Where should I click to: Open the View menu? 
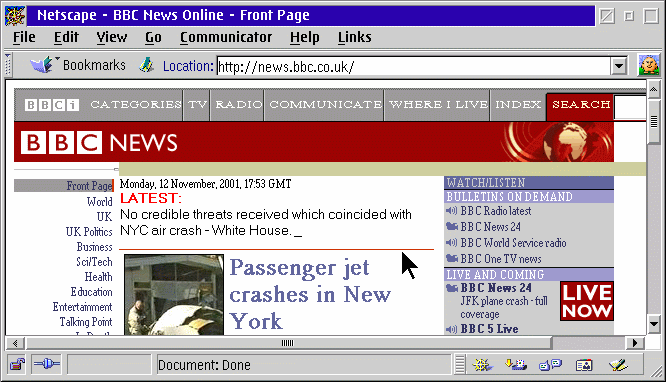[x=111, y=37]
